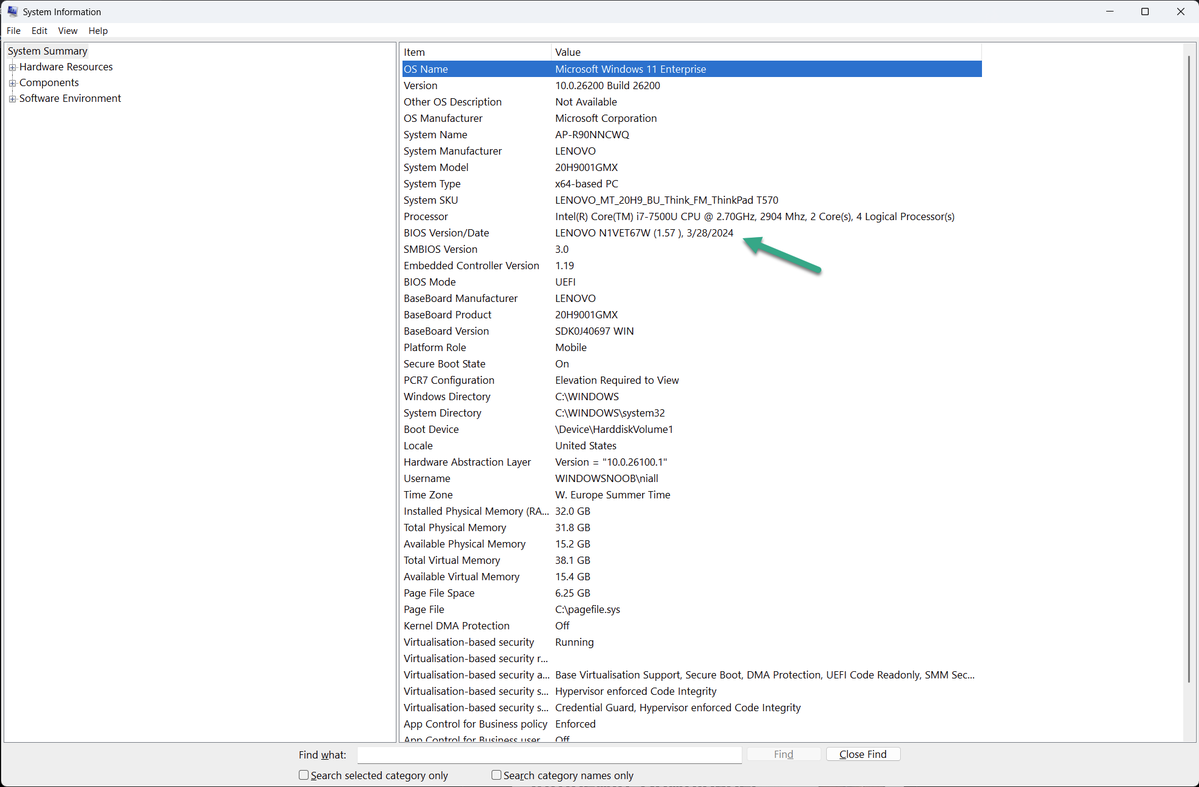Select the Available Physical Memory row

[691, 544]
